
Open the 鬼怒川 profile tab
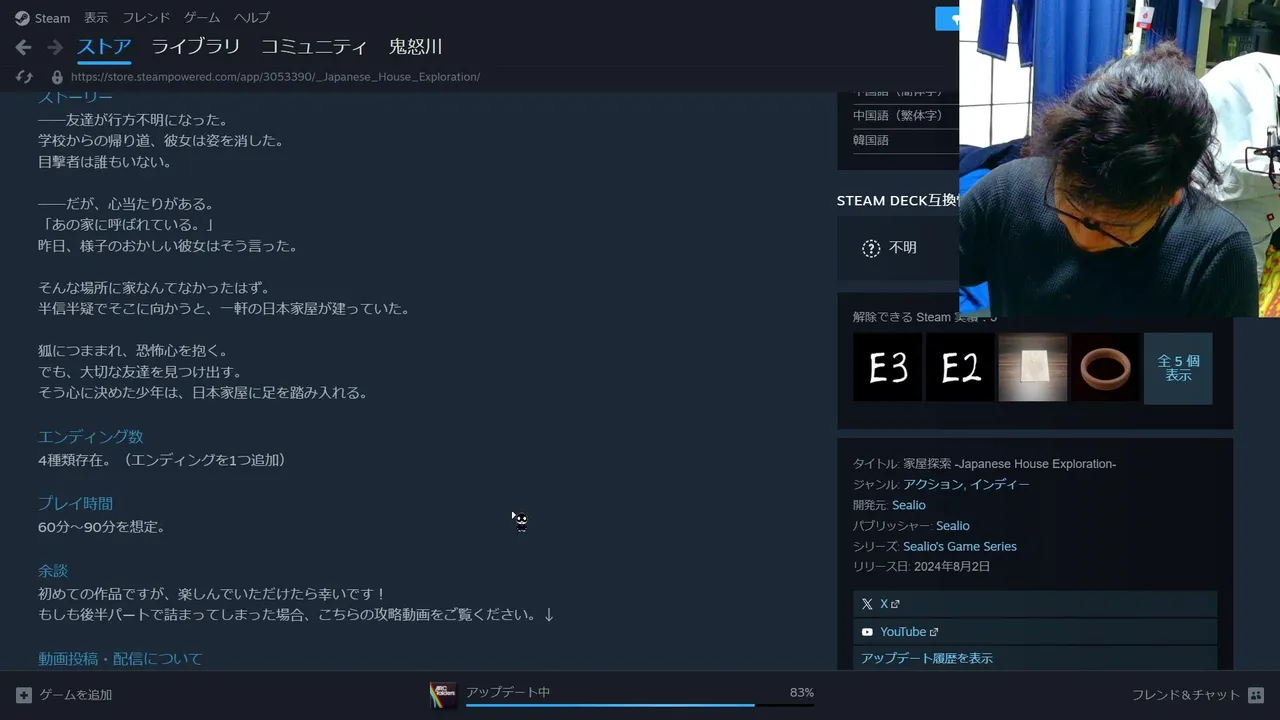click(415, 47)
